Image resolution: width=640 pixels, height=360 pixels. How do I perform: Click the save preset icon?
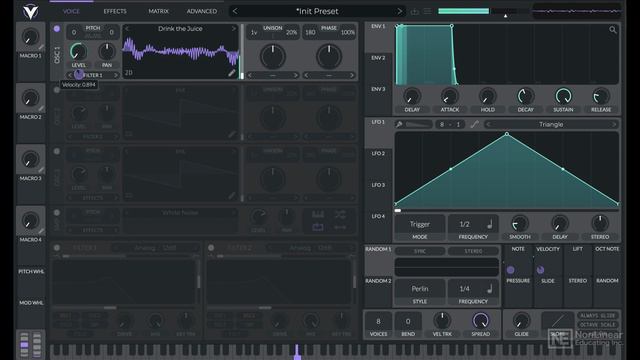click(x=415, y=11)
